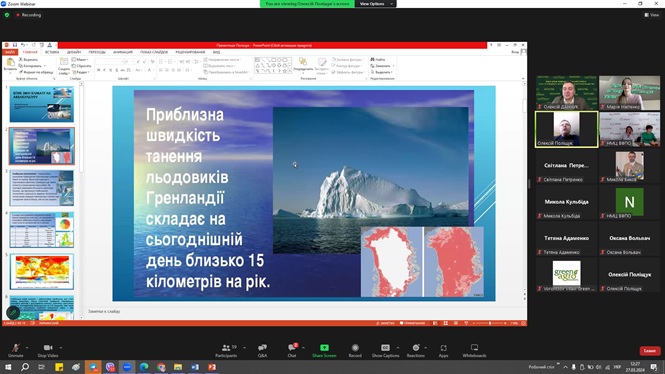Click the red Leave button
Screen dimensions: 665x374
pos(650,351)
